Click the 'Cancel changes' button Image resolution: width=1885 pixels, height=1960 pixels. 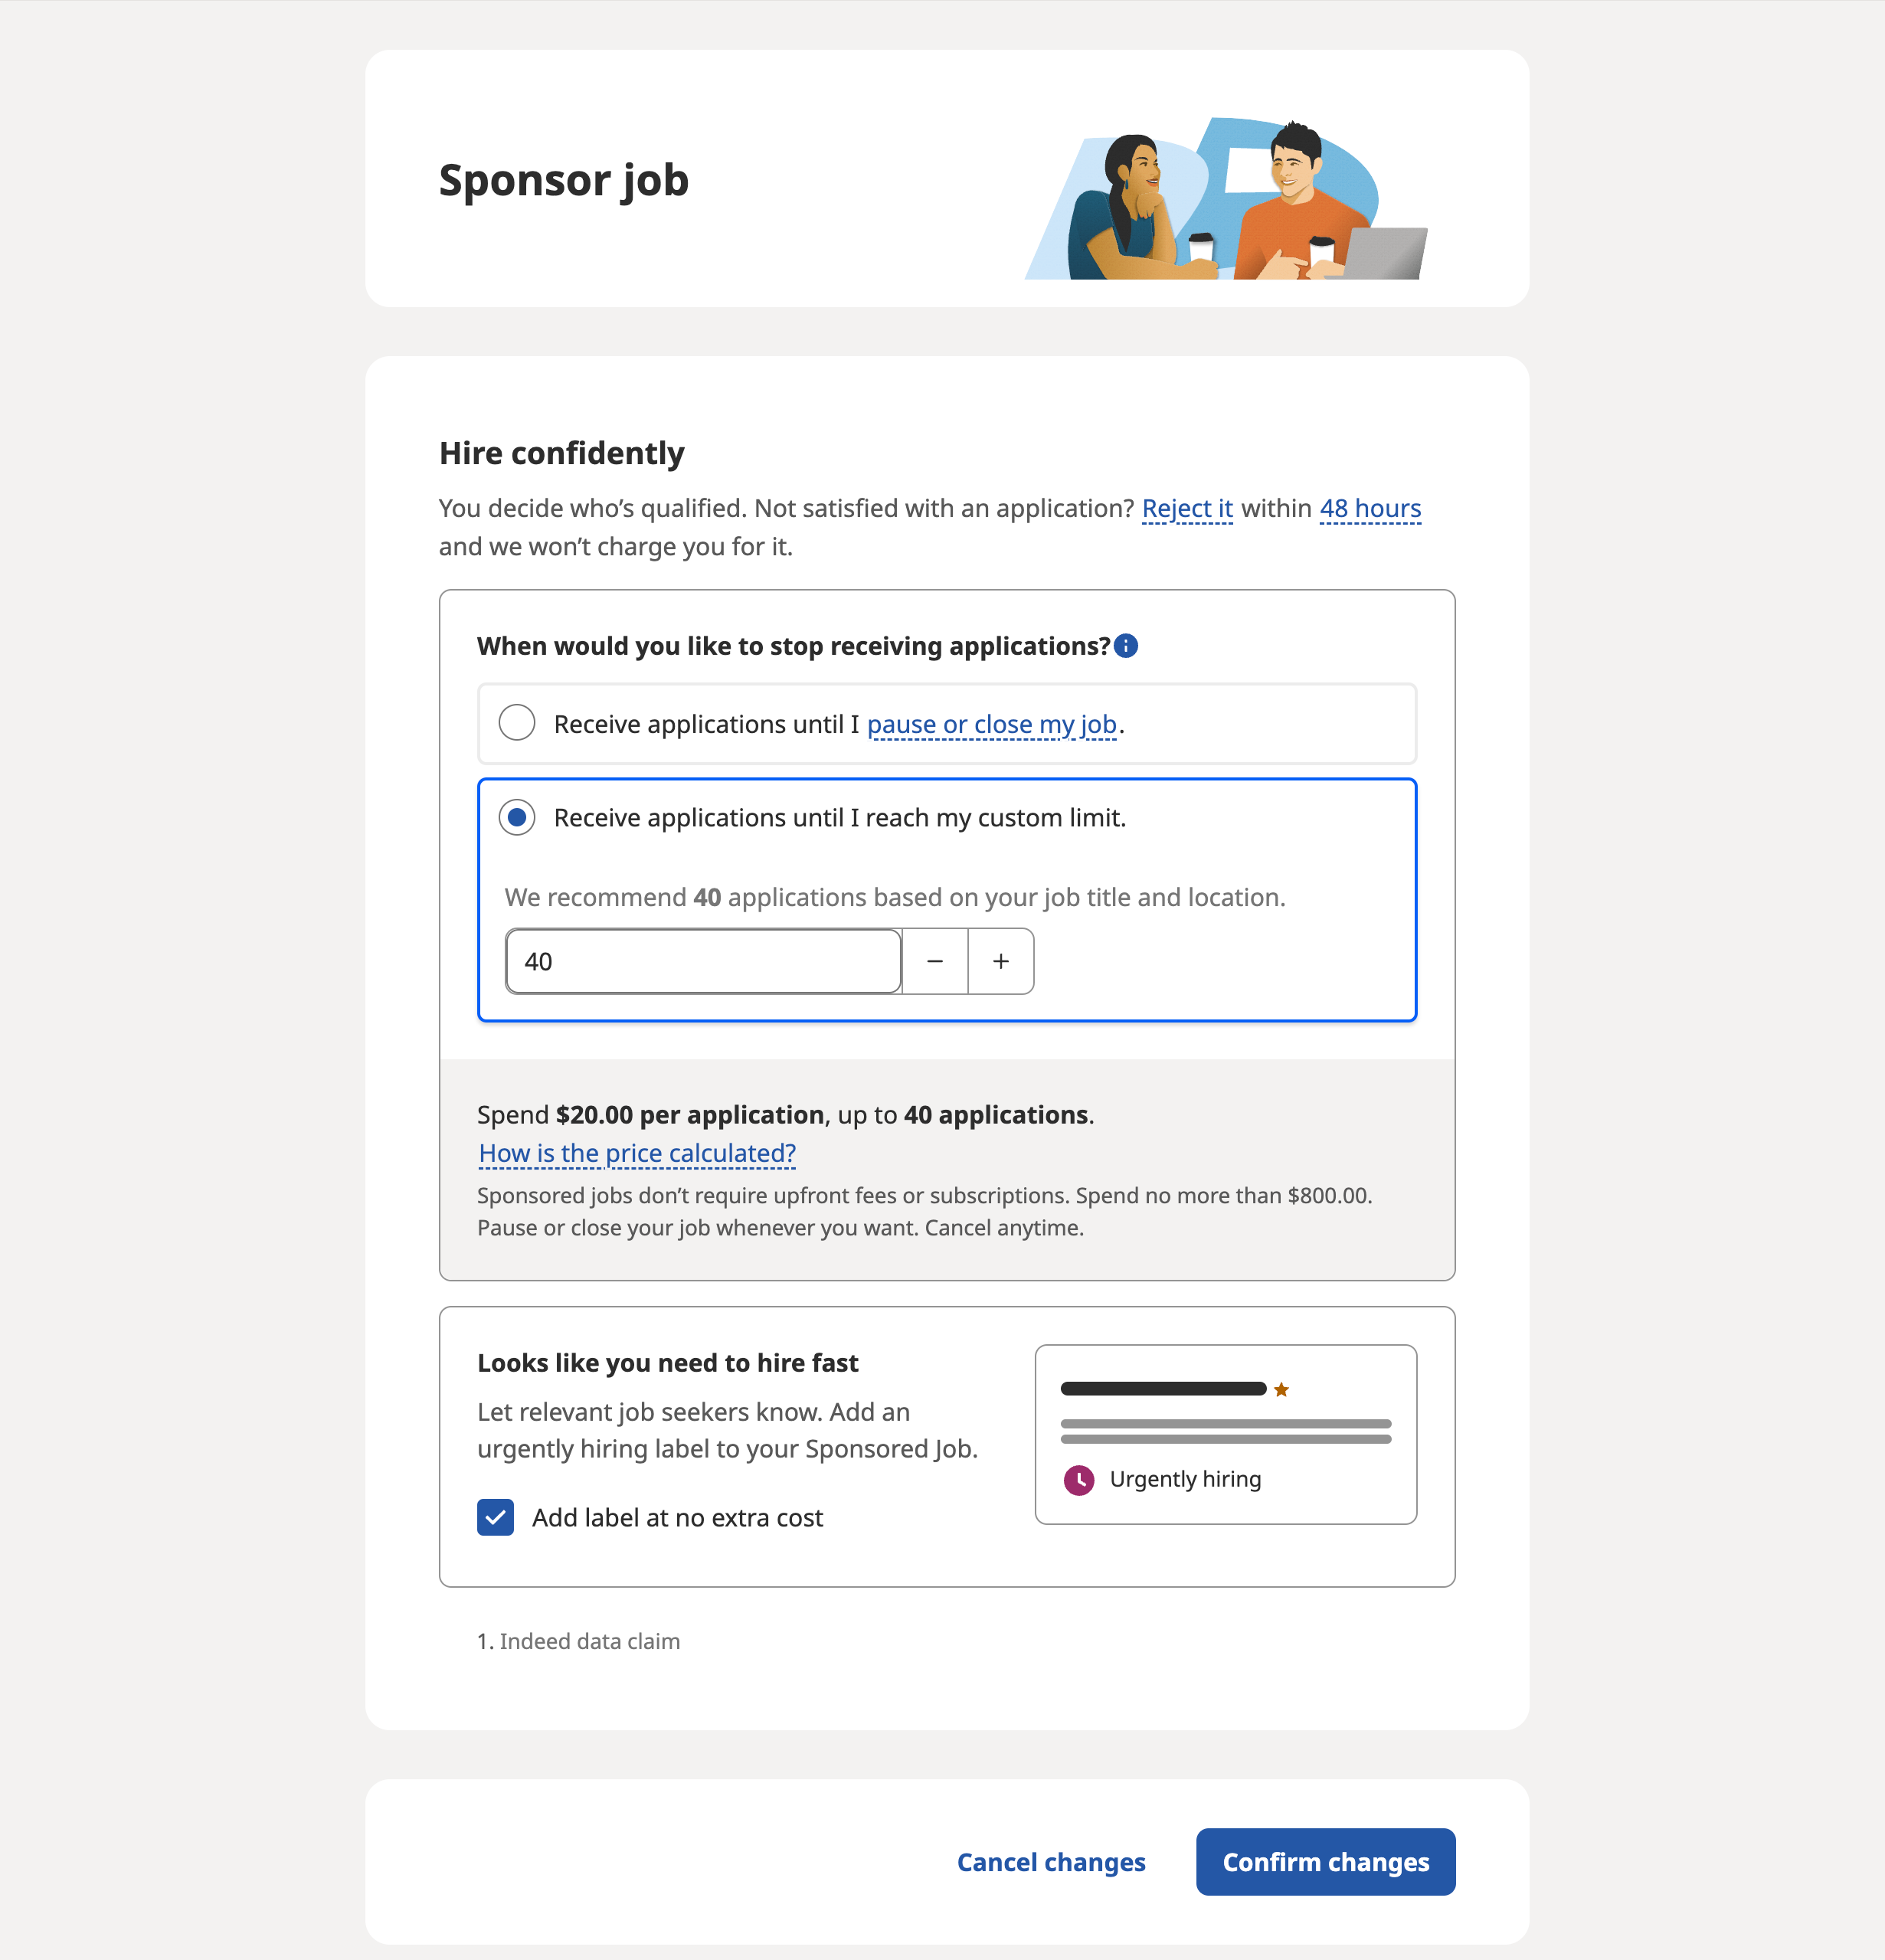(1052, 1860)
